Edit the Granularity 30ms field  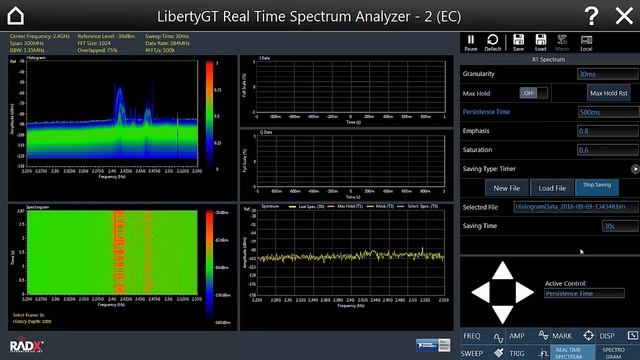click(608, 74)
